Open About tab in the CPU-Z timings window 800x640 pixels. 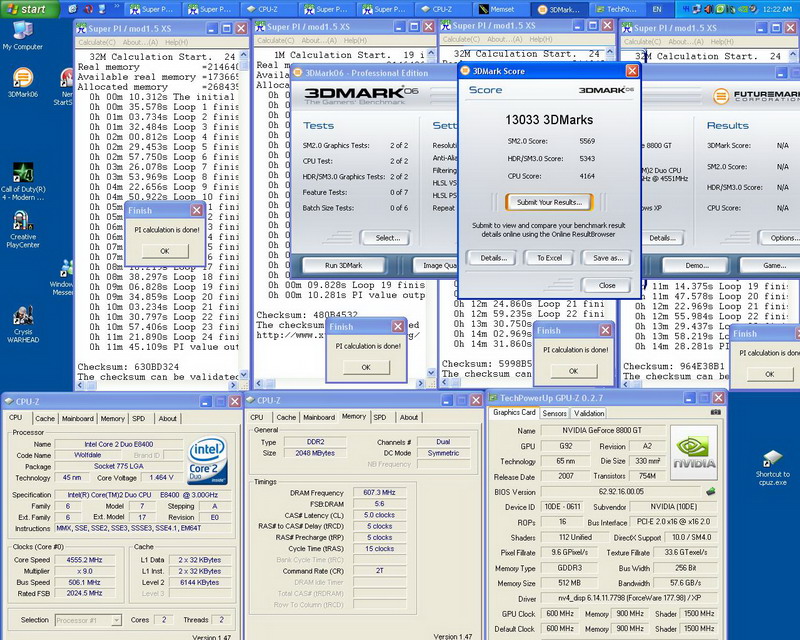[409, 417]
